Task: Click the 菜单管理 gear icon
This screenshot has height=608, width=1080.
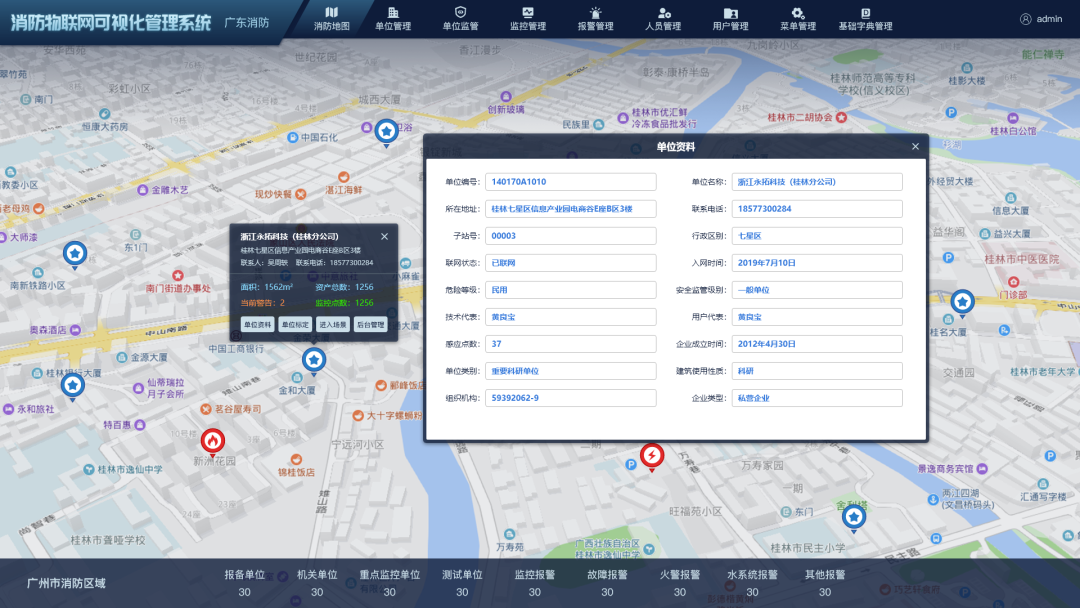Action: pos(797,12)
